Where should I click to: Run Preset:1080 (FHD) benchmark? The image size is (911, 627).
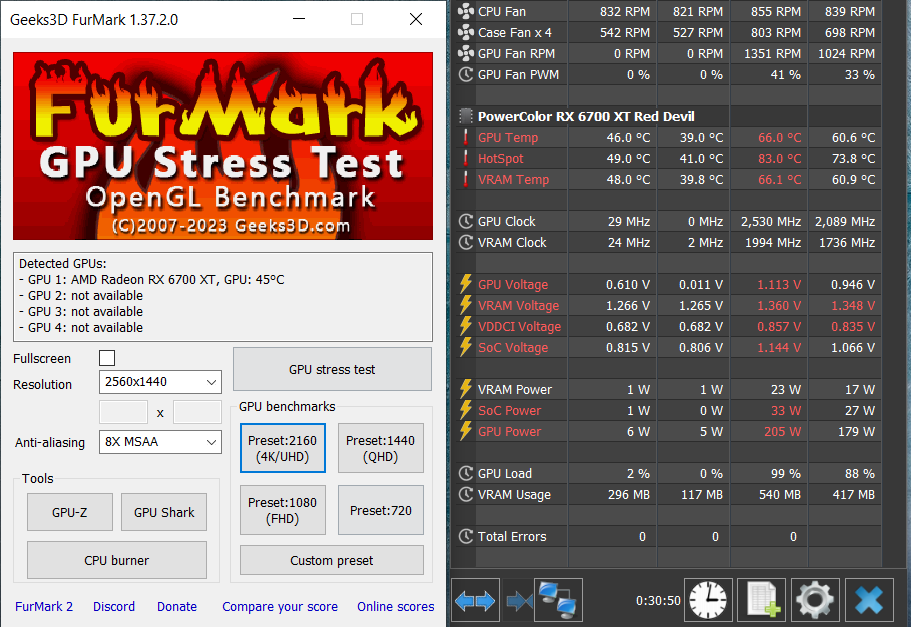coord(282,510)
